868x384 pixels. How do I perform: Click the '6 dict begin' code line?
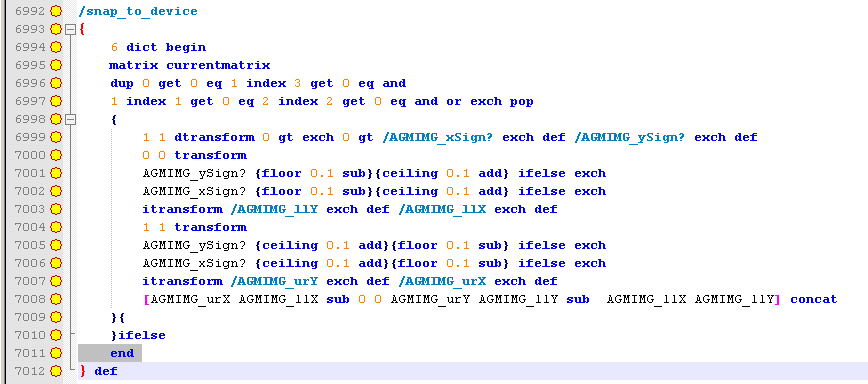coord(158,47)
